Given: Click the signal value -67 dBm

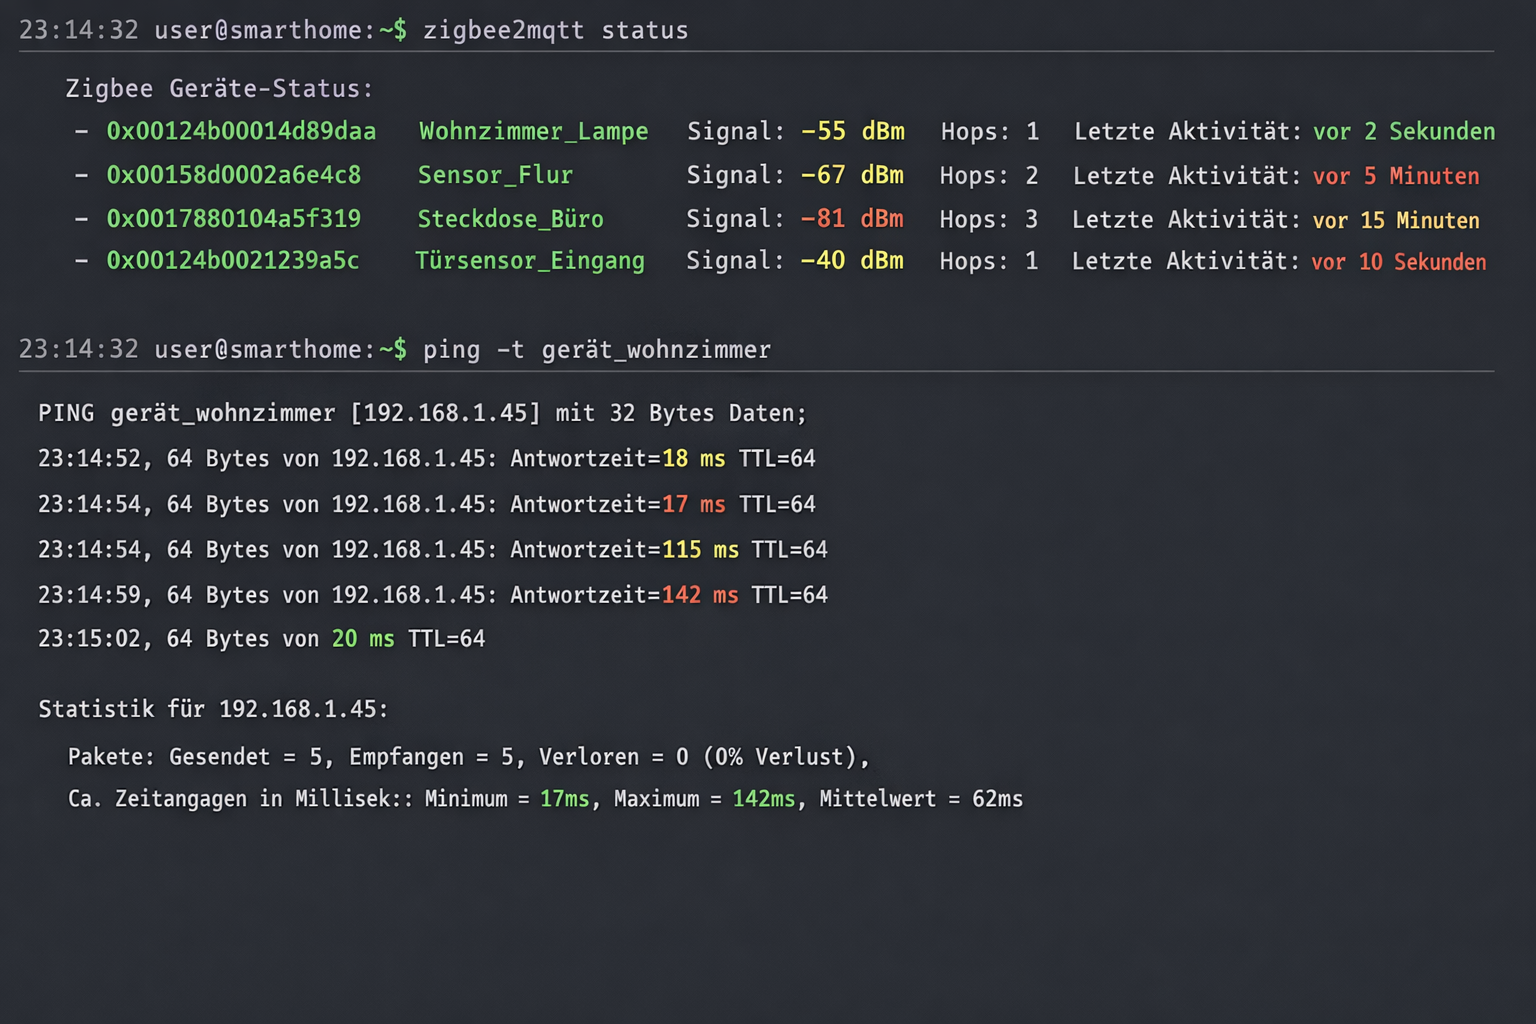Looking at the screenshot, I should tap(852, 175).
